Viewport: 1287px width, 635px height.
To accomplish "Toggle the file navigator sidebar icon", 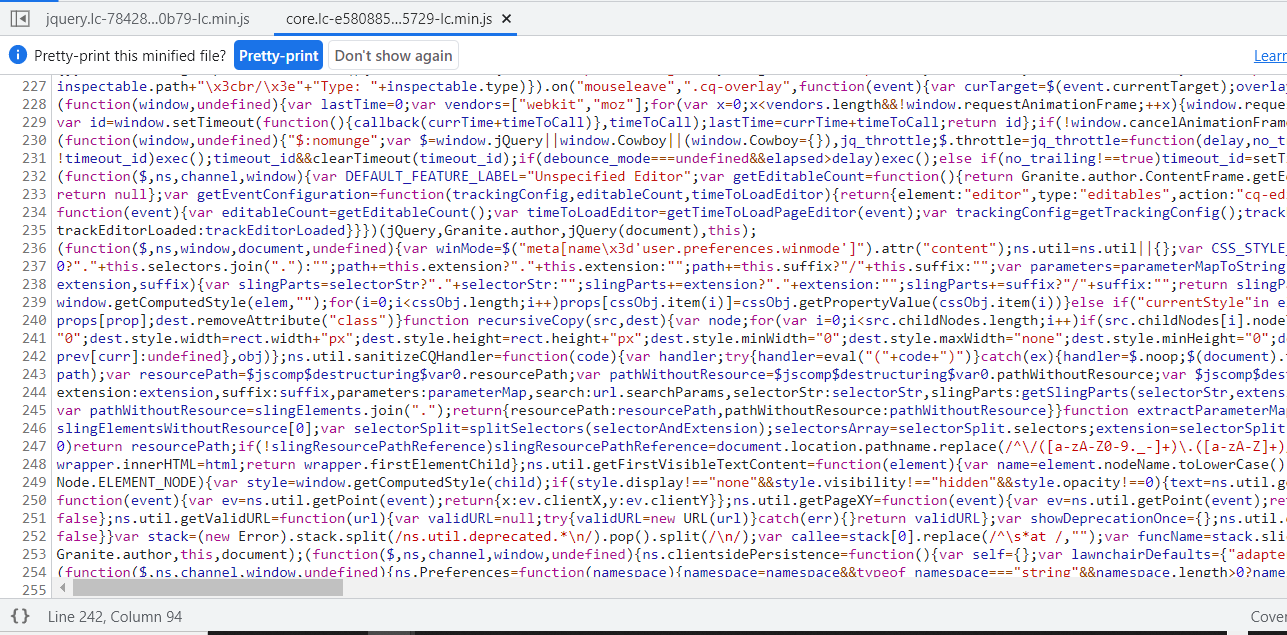I will (18, 19).
